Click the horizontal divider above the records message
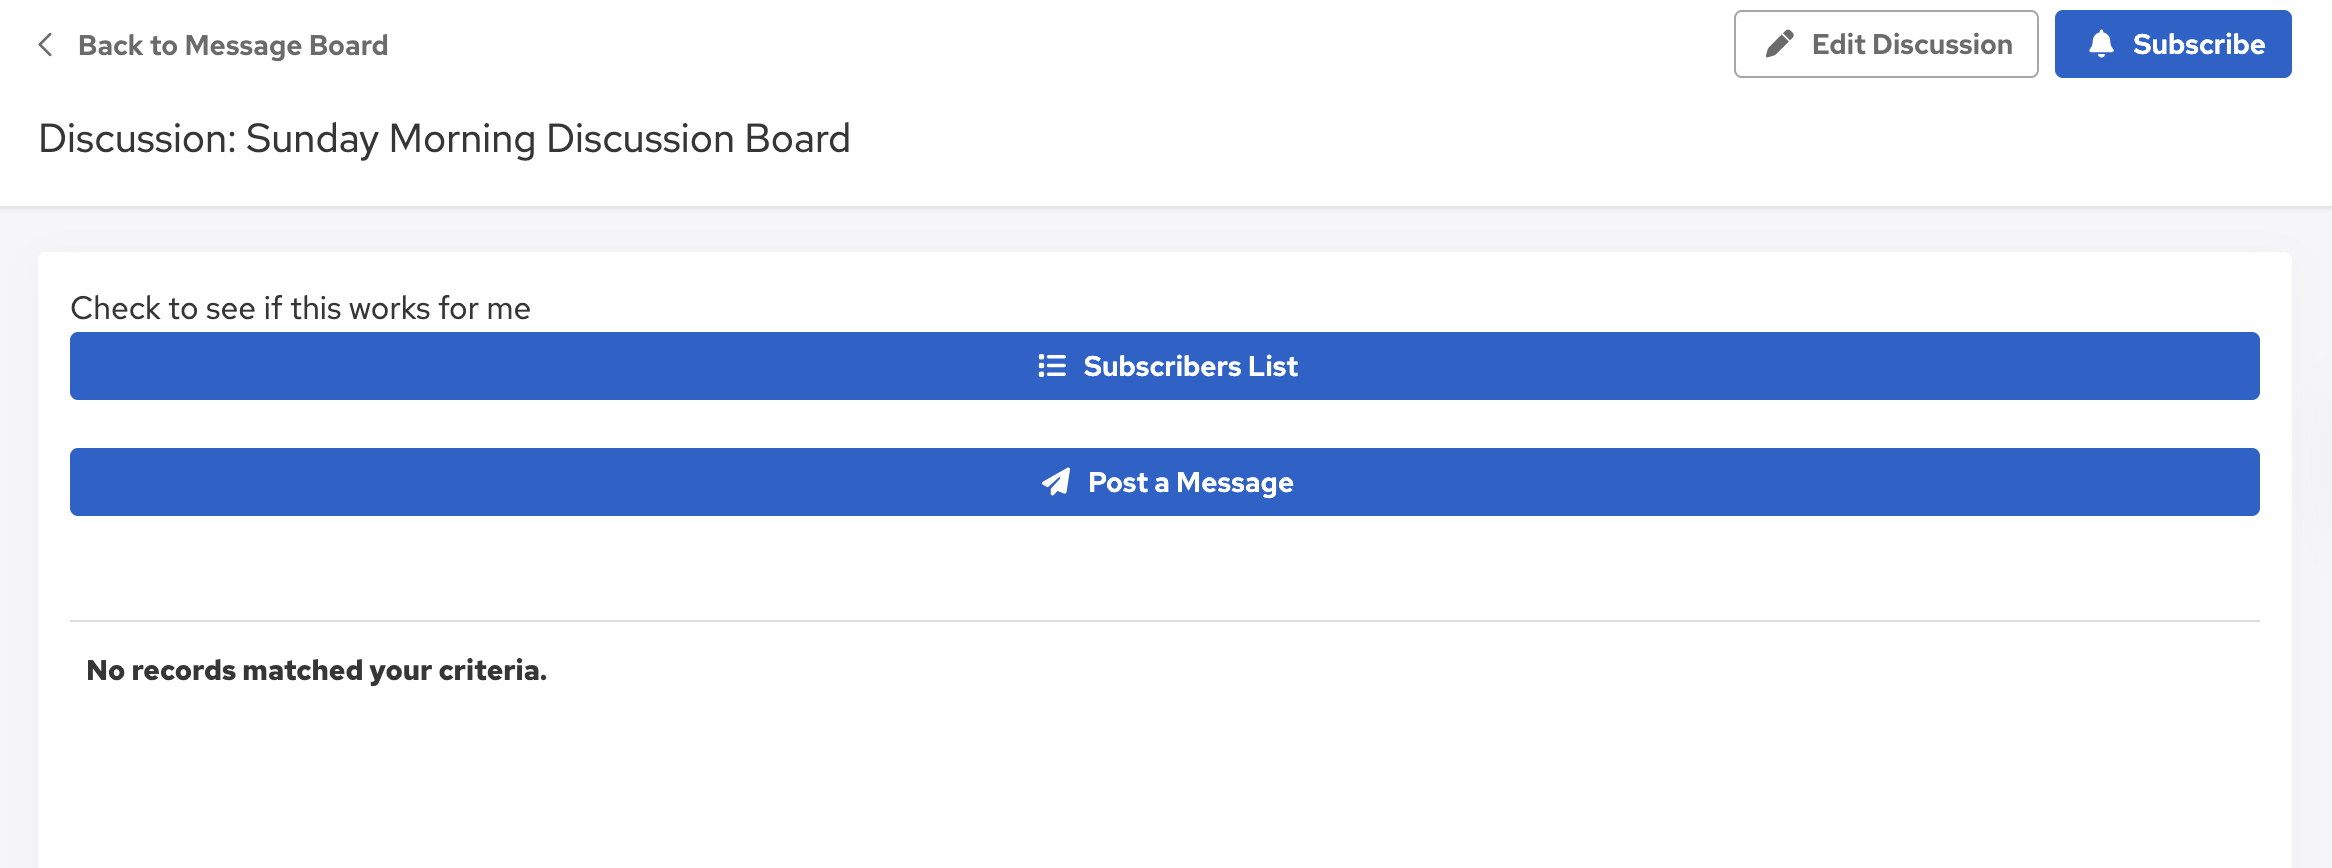This screenshot has width=2332, height=868. 1164,621
